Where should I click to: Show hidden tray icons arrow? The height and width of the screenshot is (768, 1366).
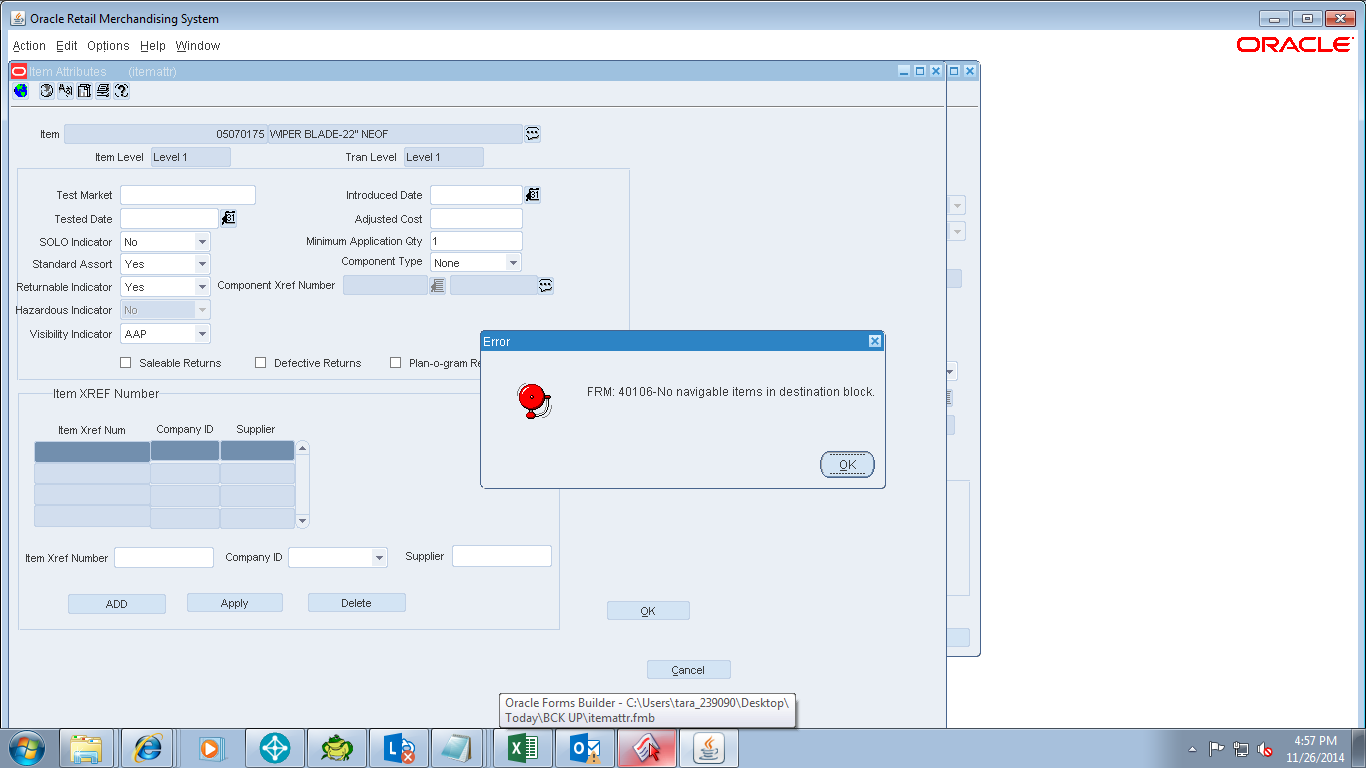coord(1192,749)
